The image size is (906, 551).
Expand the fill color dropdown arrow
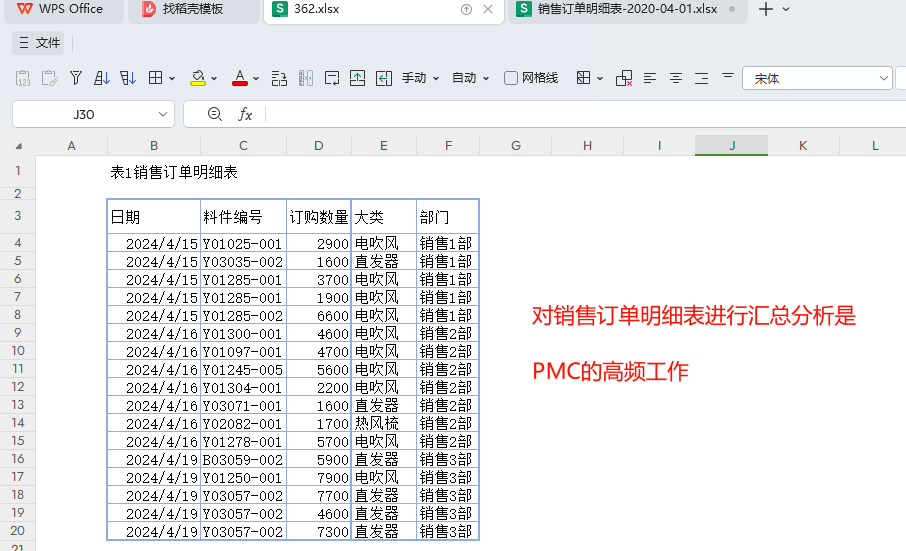(214, 78)
